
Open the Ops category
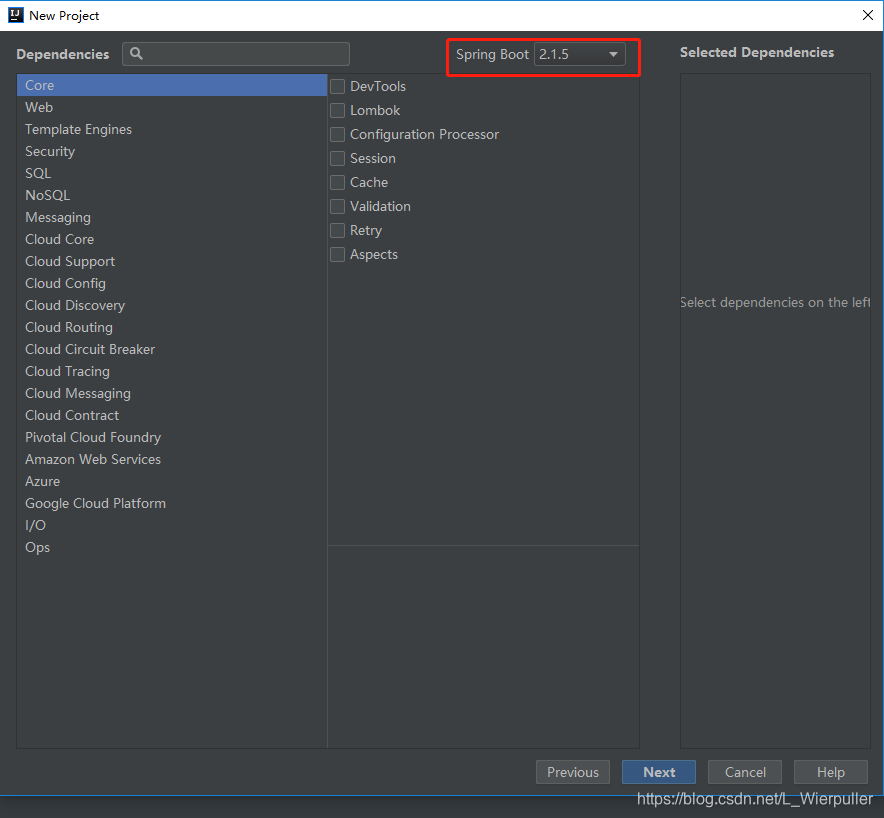pyautogui.click(x=172, y=547)
